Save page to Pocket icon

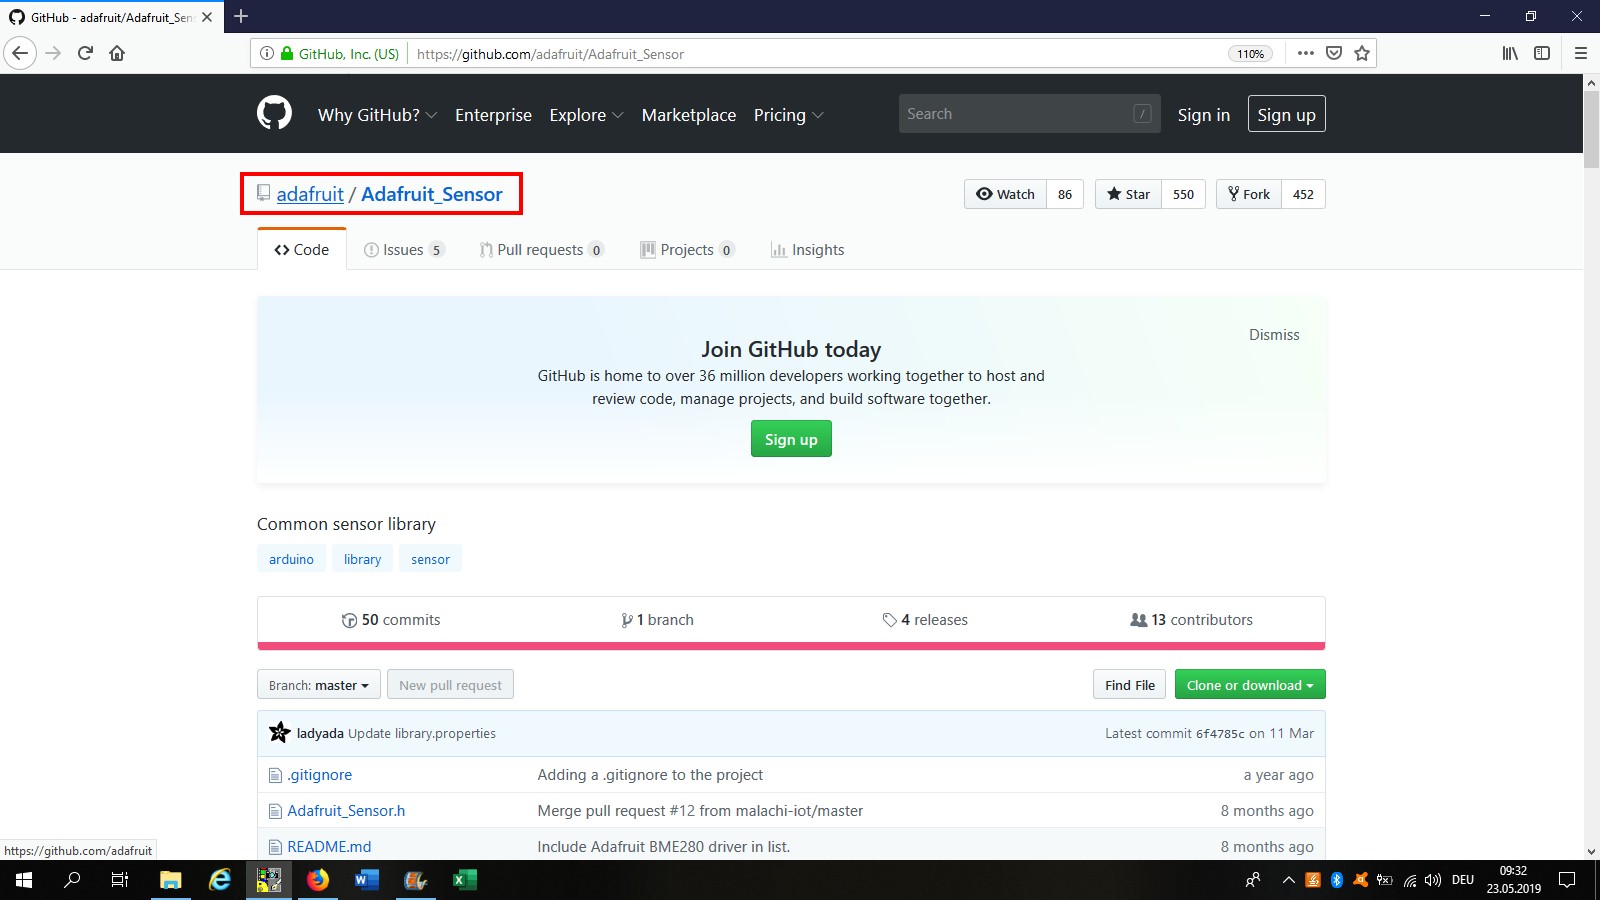pyautogui.click(x=1334, y=53)
